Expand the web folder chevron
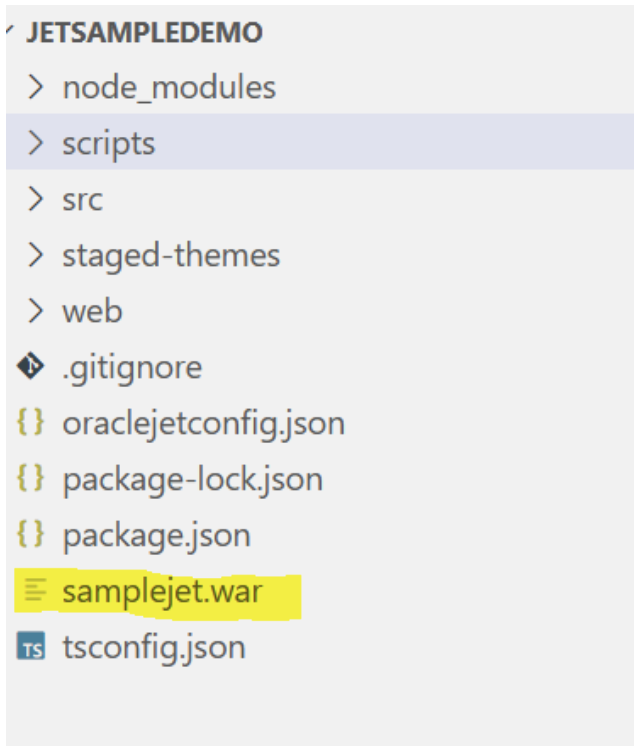Screen dimensions: 634x746 37,311
